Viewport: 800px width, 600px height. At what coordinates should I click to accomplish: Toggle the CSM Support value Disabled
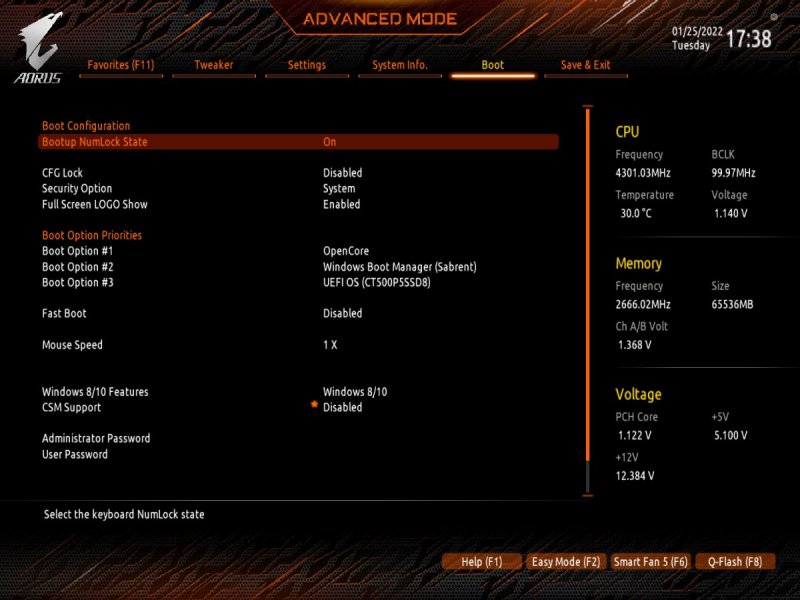tap(342, 408)
